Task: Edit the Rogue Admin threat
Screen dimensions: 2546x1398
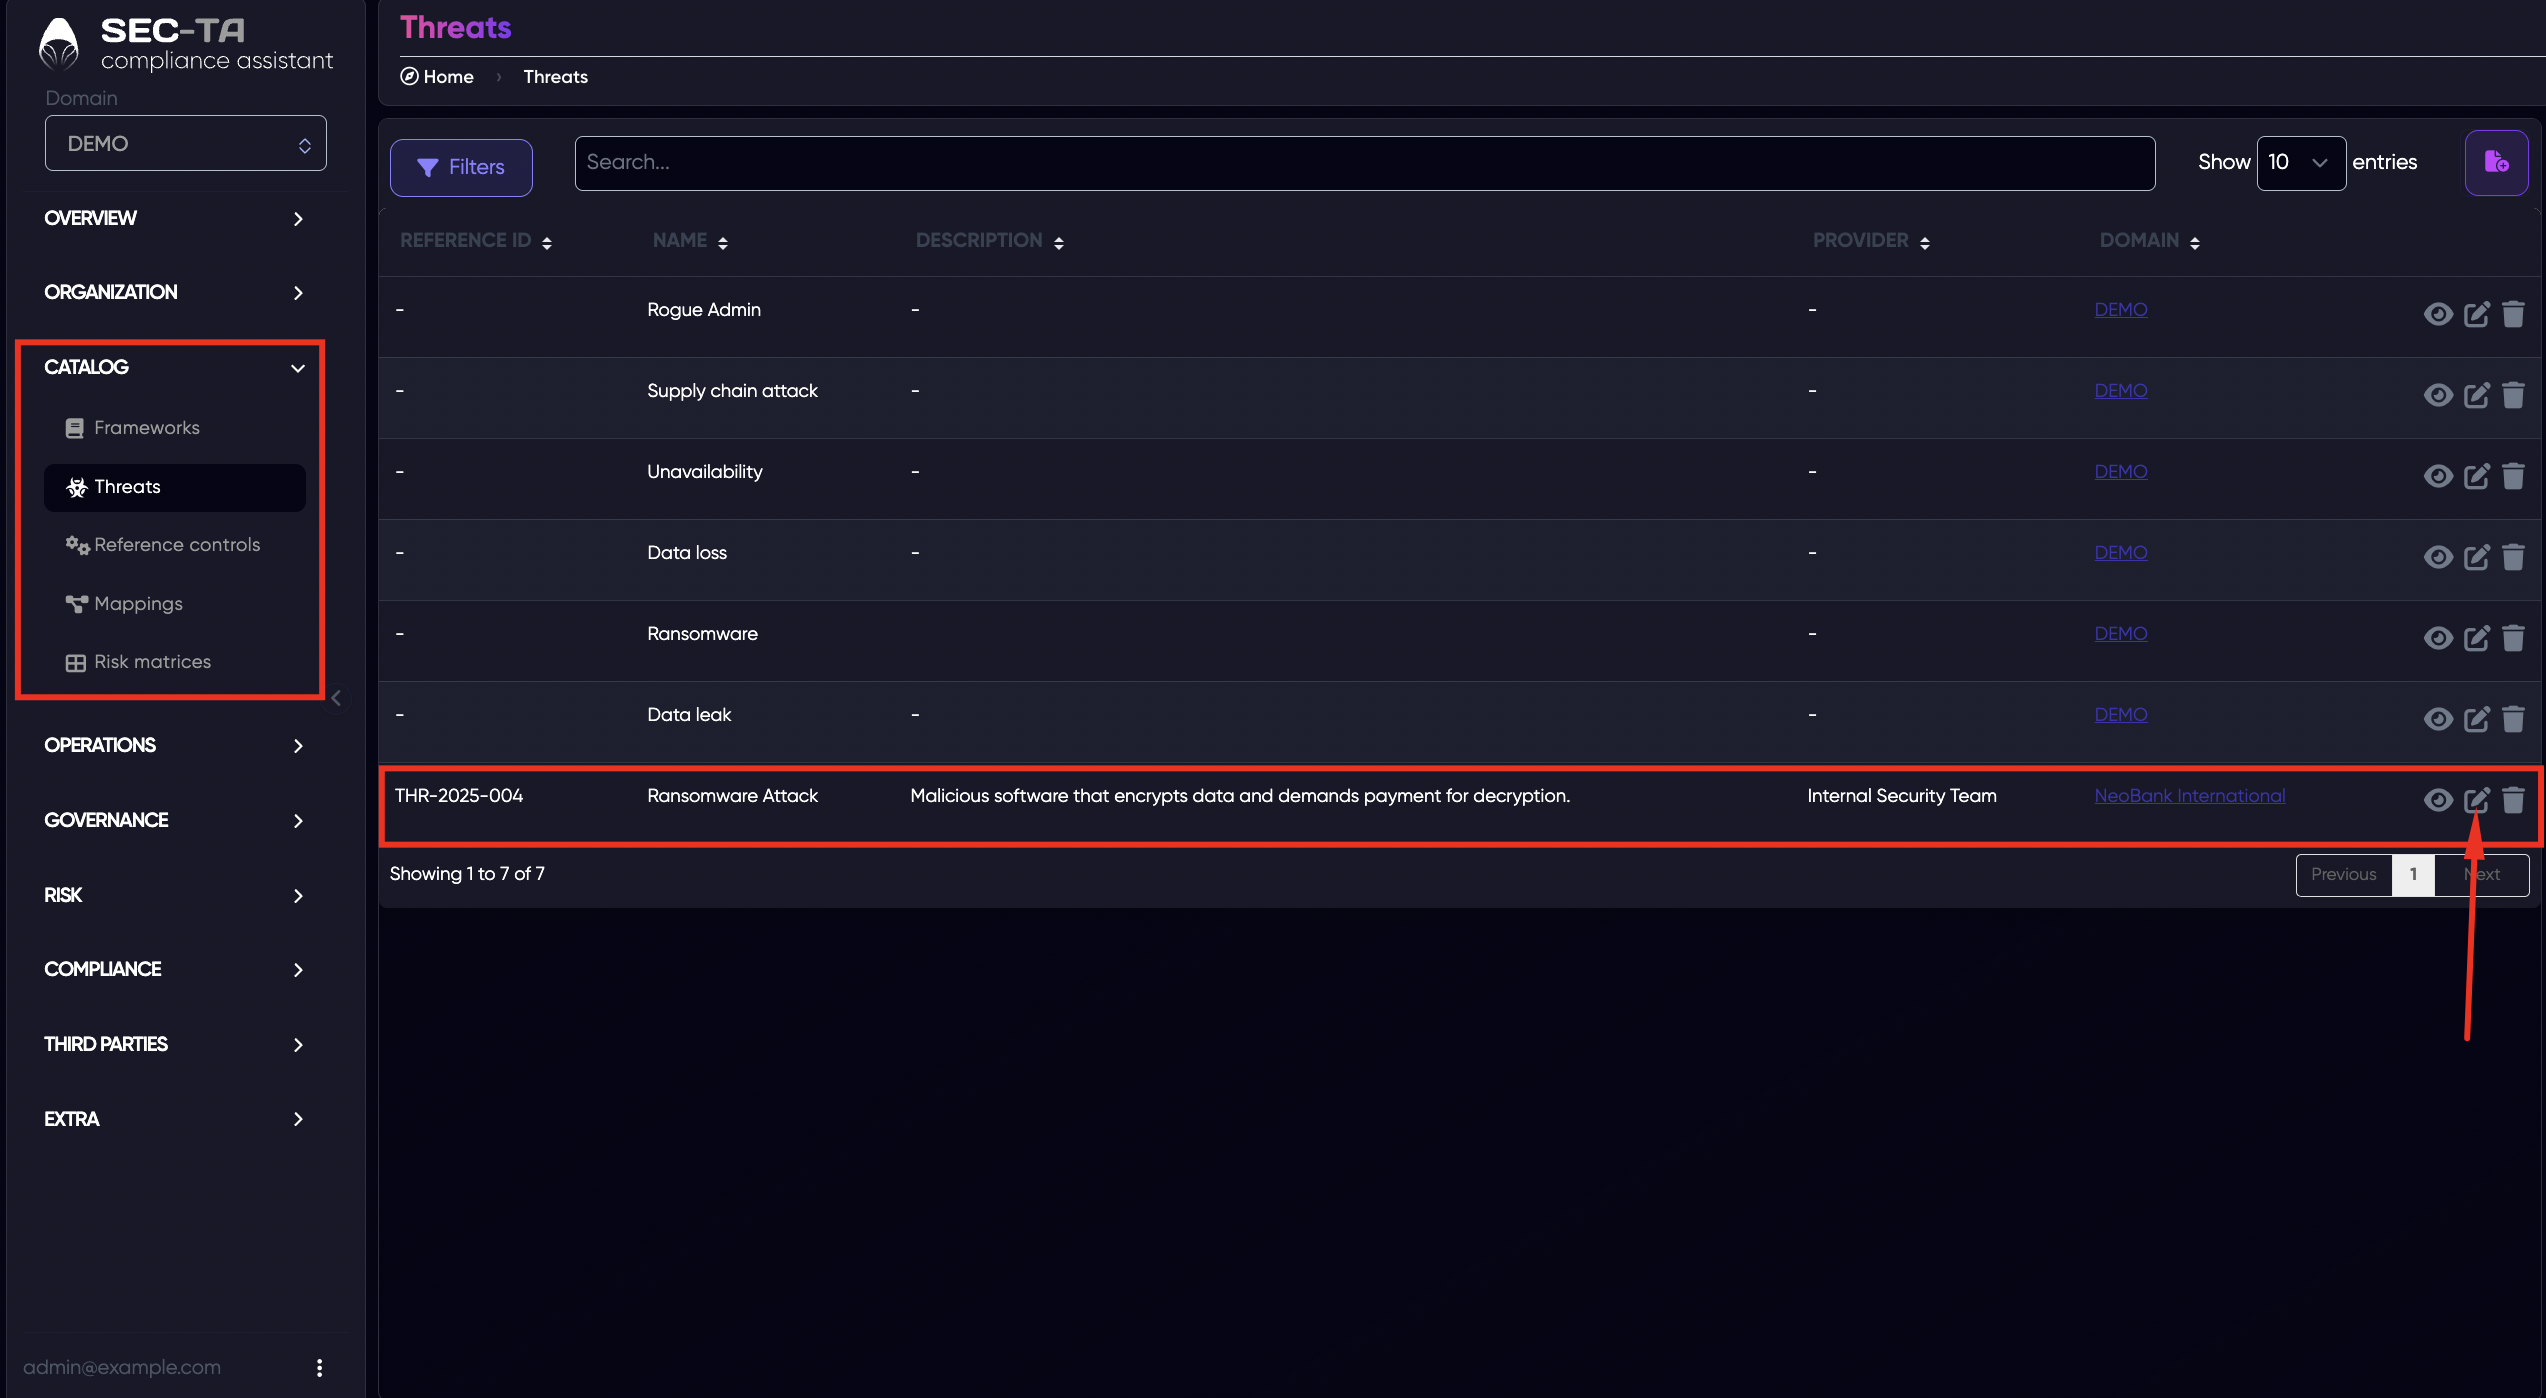Action: point(2476,314)
